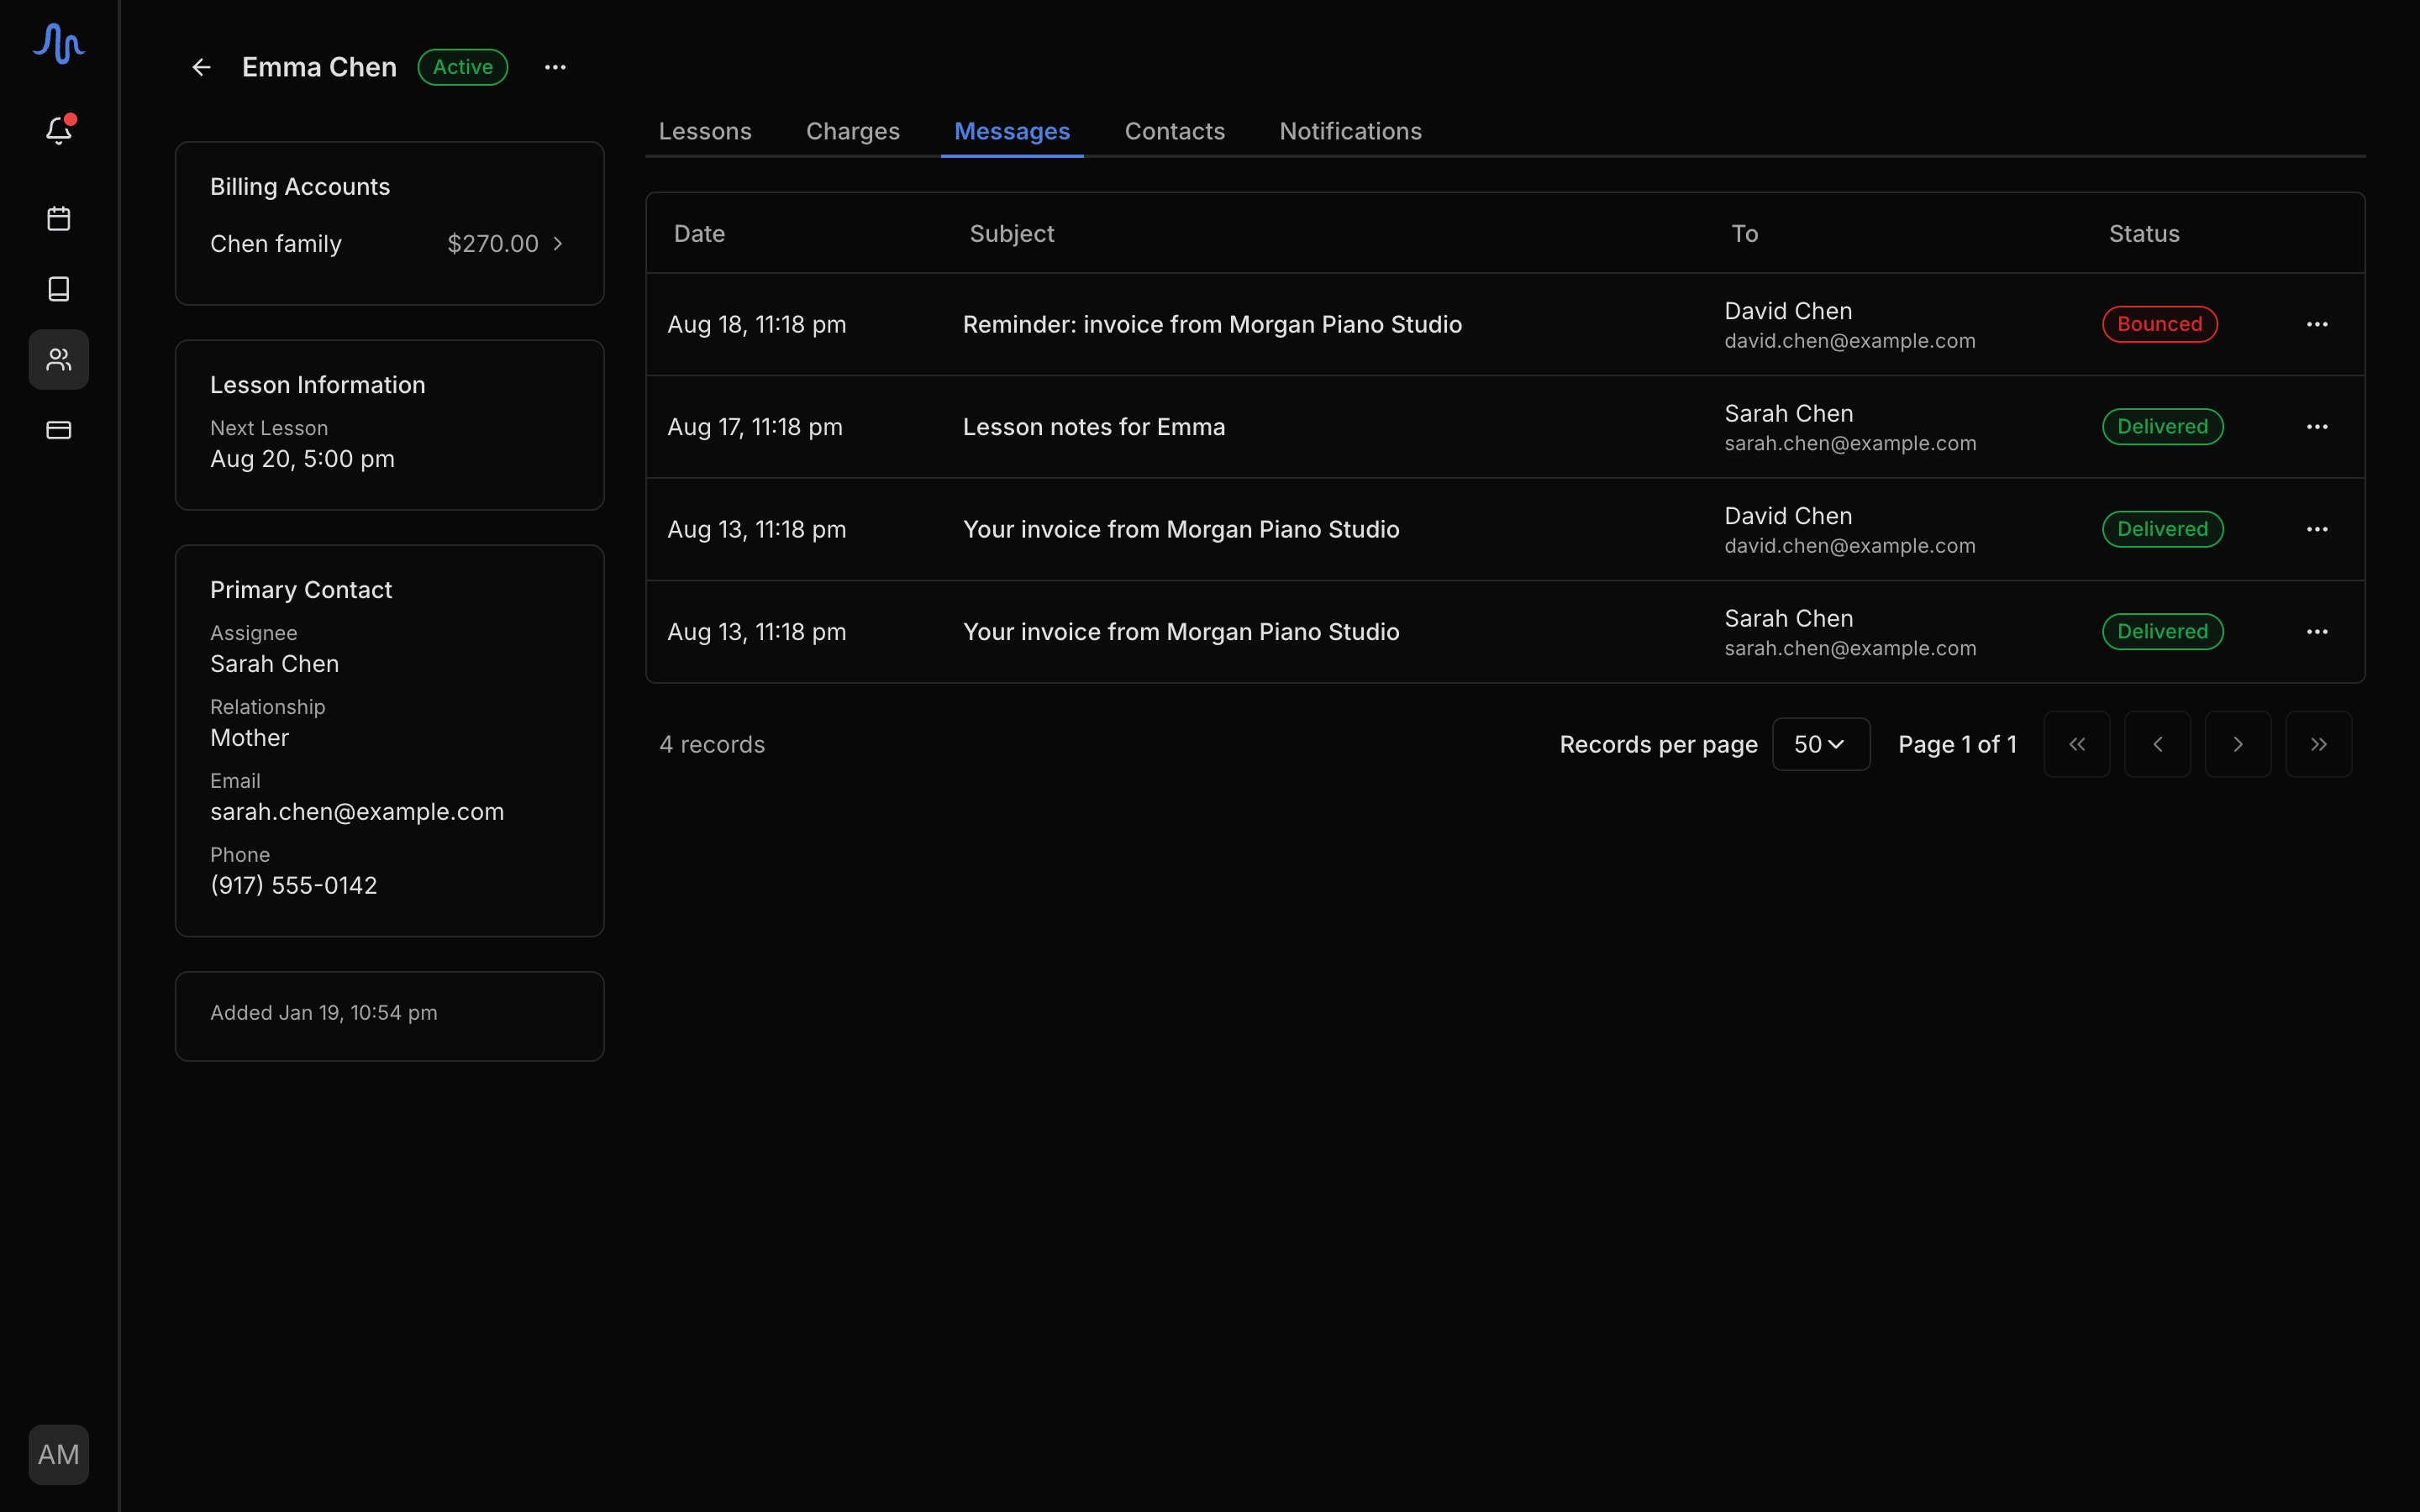2420x1512 pixels.
Task: Open the Reminder invoice message row
Action: pyautogui.click(x=1505, y=324)
